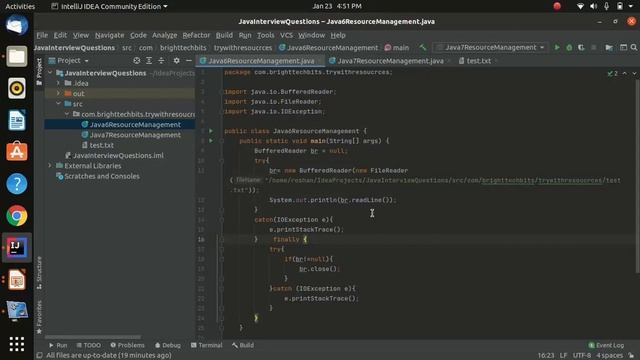Expand External Libraries node
The image size is (640, 360).
pyautogui.click(x=50, y=166)
